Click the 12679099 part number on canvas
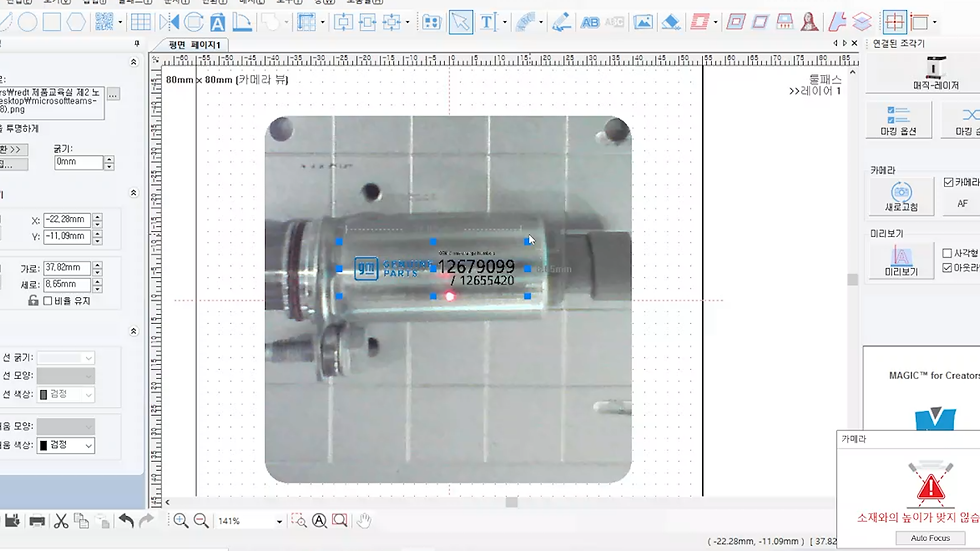The height and width of the screenshot is (551, 980). [476, 267]
